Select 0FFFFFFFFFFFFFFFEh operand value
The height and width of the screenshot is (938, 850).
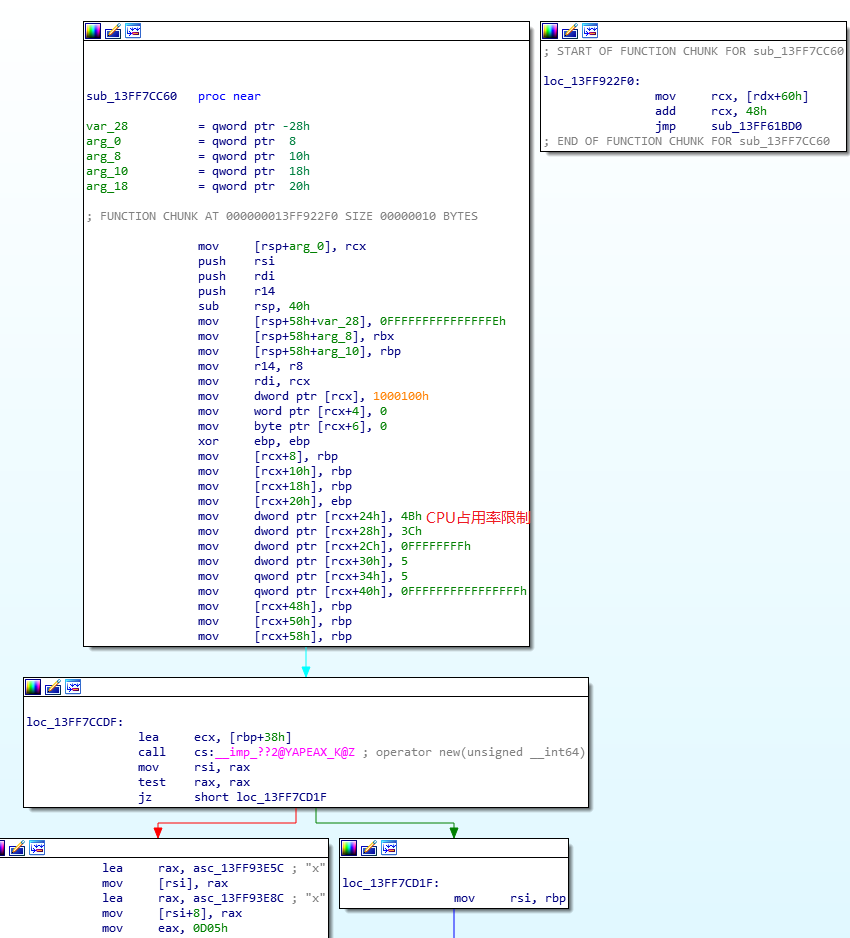pyautogui.click(x=443, y=321)
